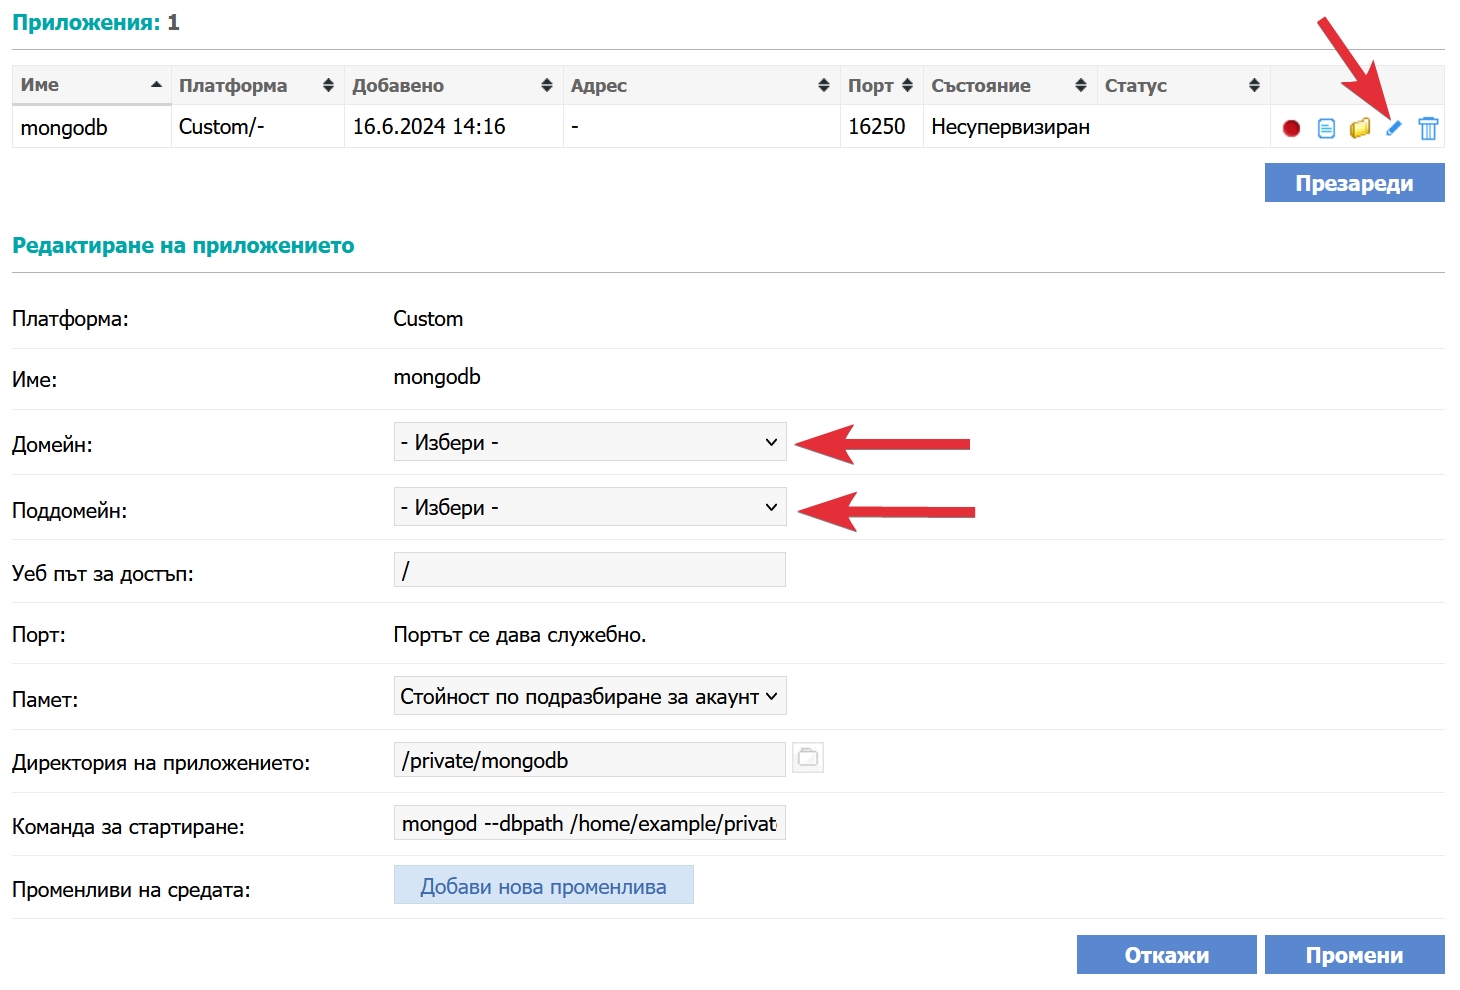Click the Директория на приложението field
This screenshot has width=1460, height=990.
590,760
